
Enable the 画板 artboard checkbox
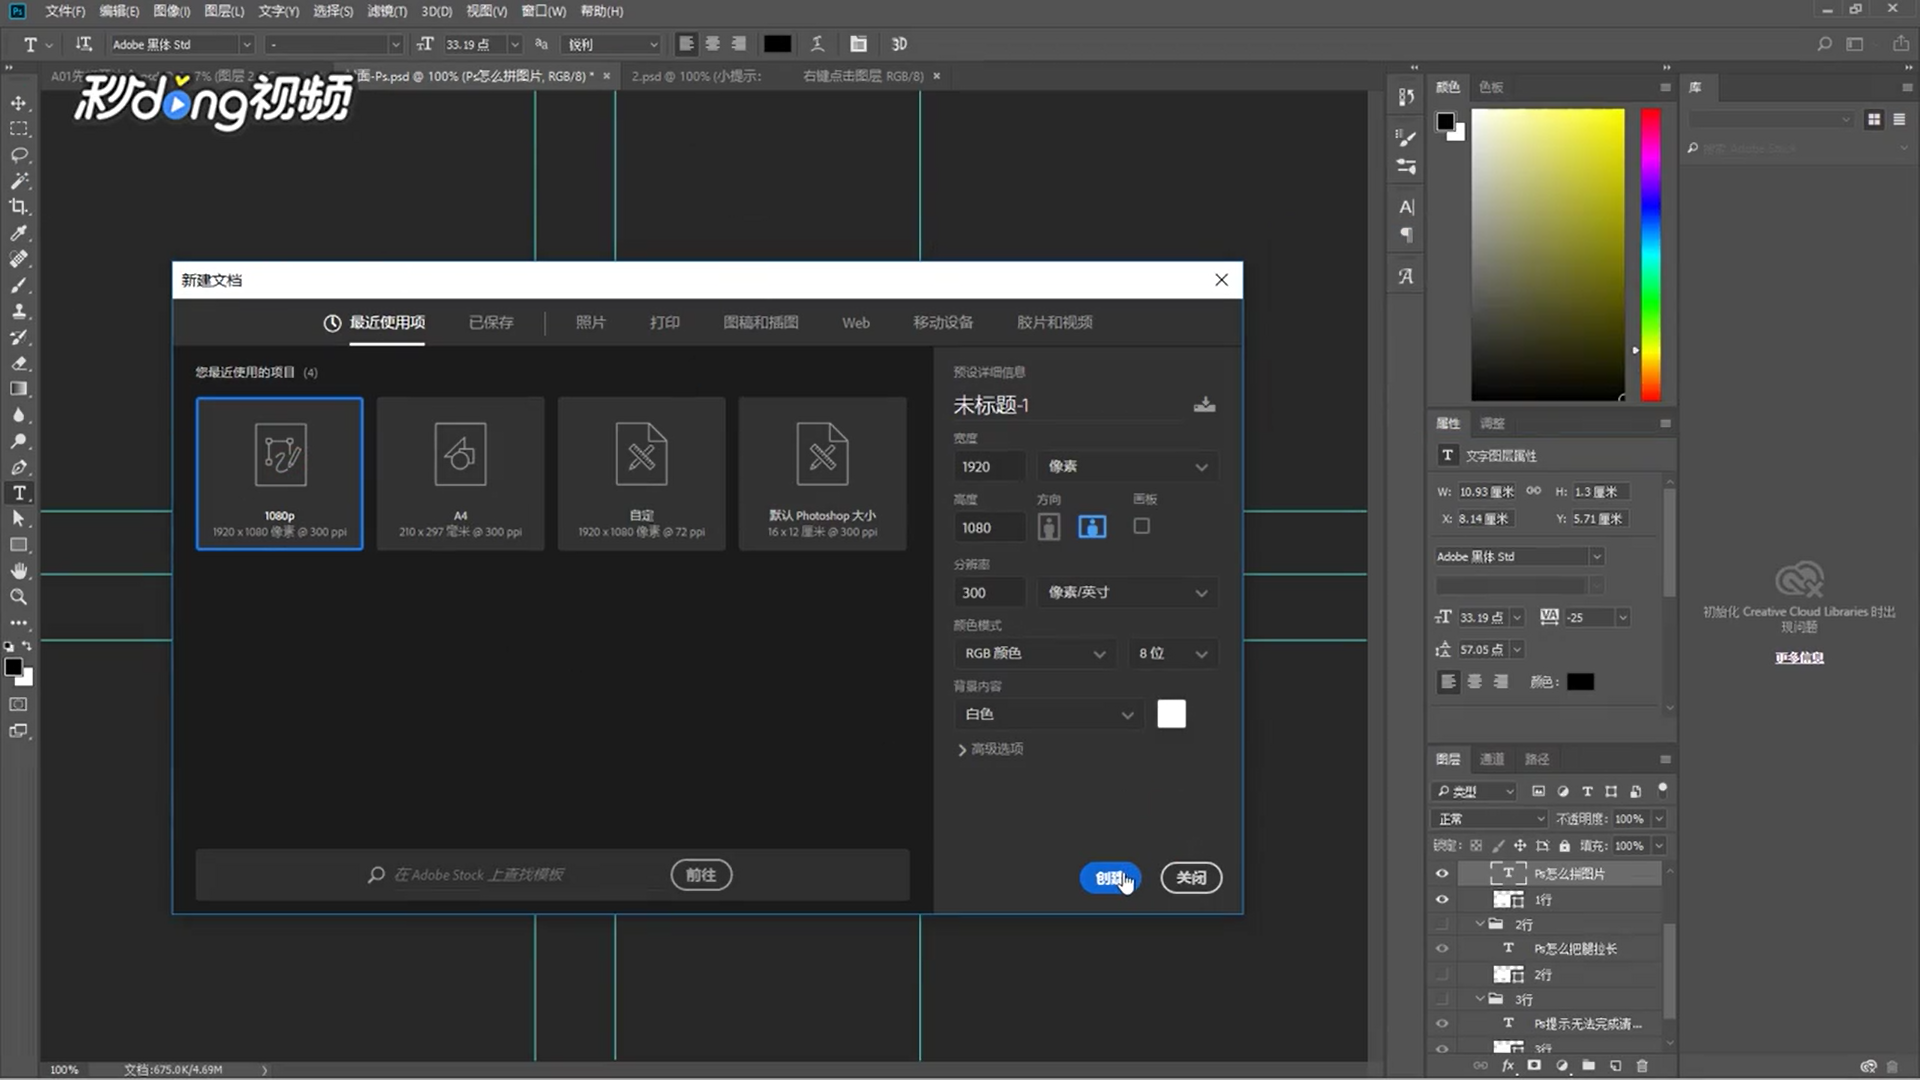(1141, 526)
